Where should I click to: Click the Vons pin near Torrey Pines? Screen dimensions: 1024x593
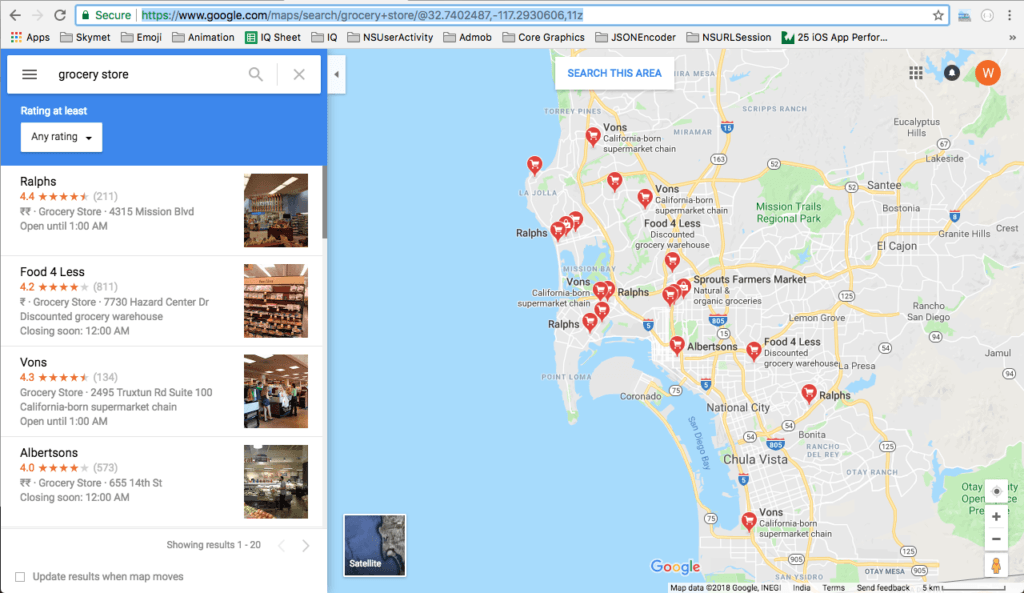point(593,136)
